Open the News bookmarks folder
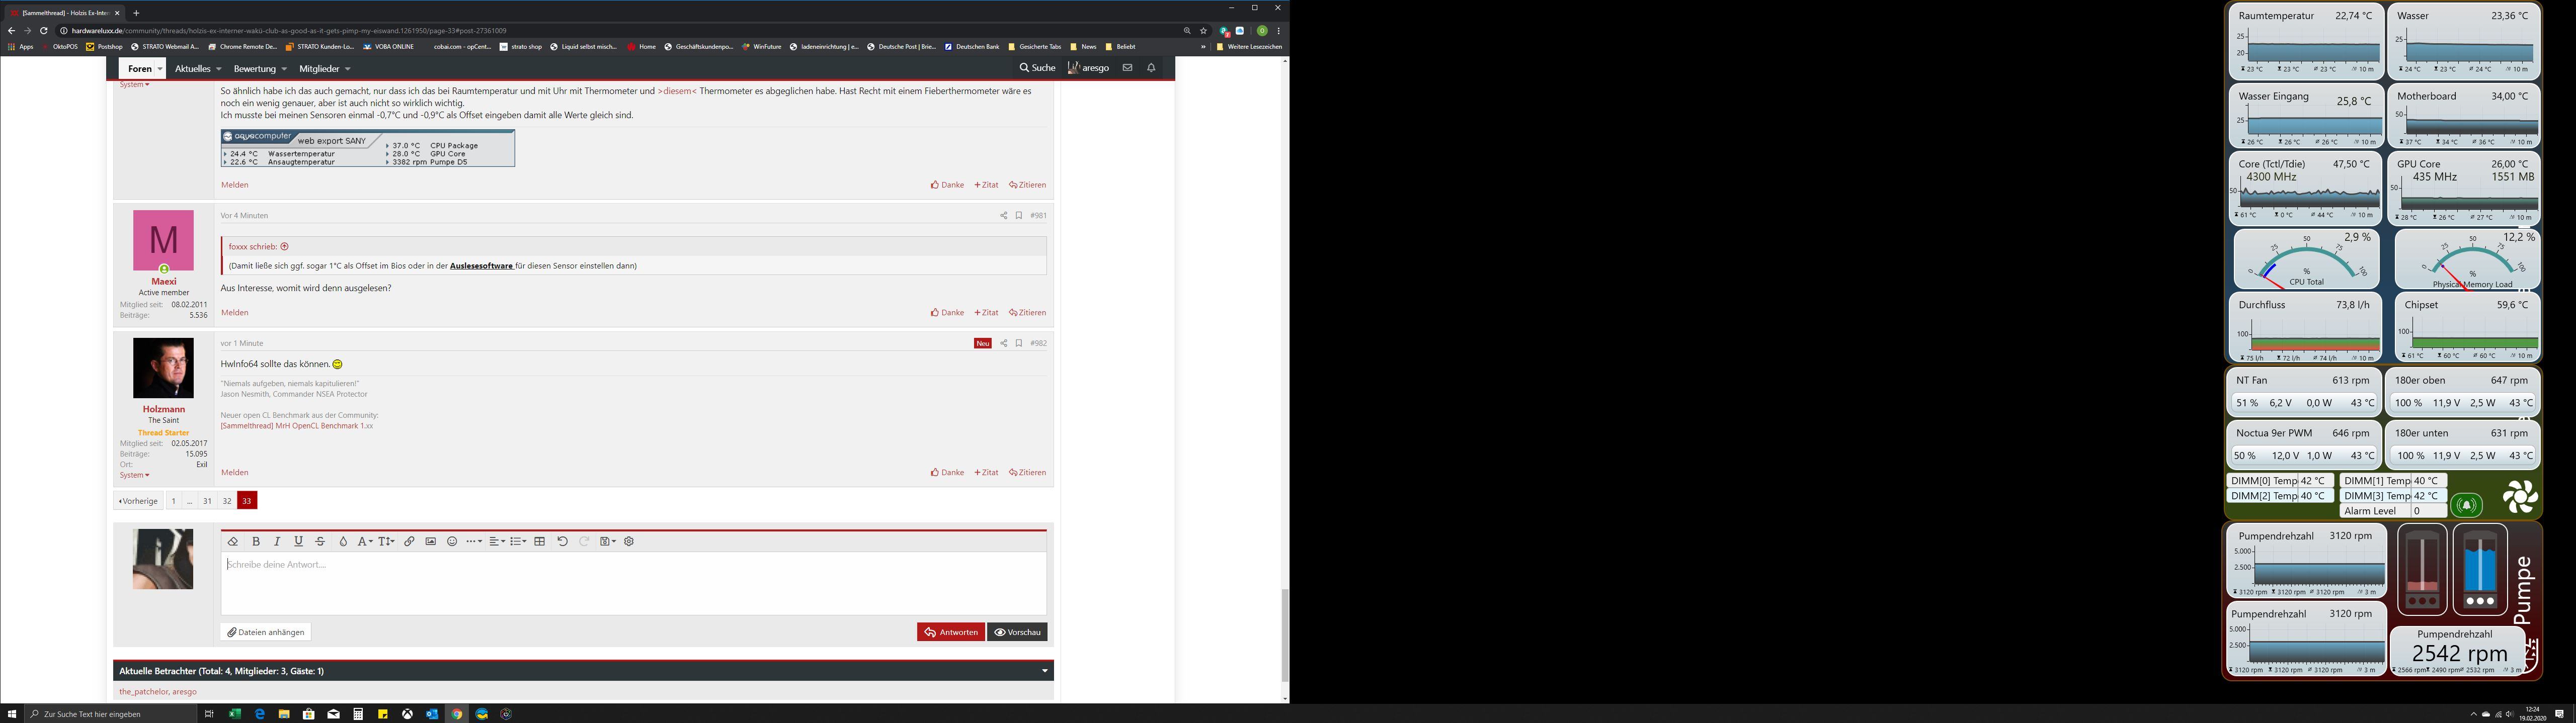The width and height of the screenshot is (2576, 723). point(1083,47)
